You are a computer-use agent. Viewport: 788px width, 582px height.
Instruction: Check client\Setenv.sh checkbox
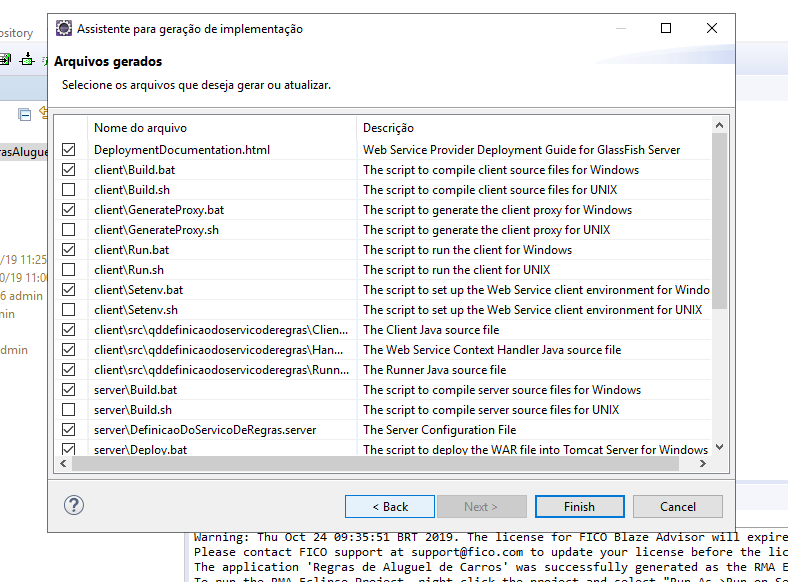pos(69,310)
